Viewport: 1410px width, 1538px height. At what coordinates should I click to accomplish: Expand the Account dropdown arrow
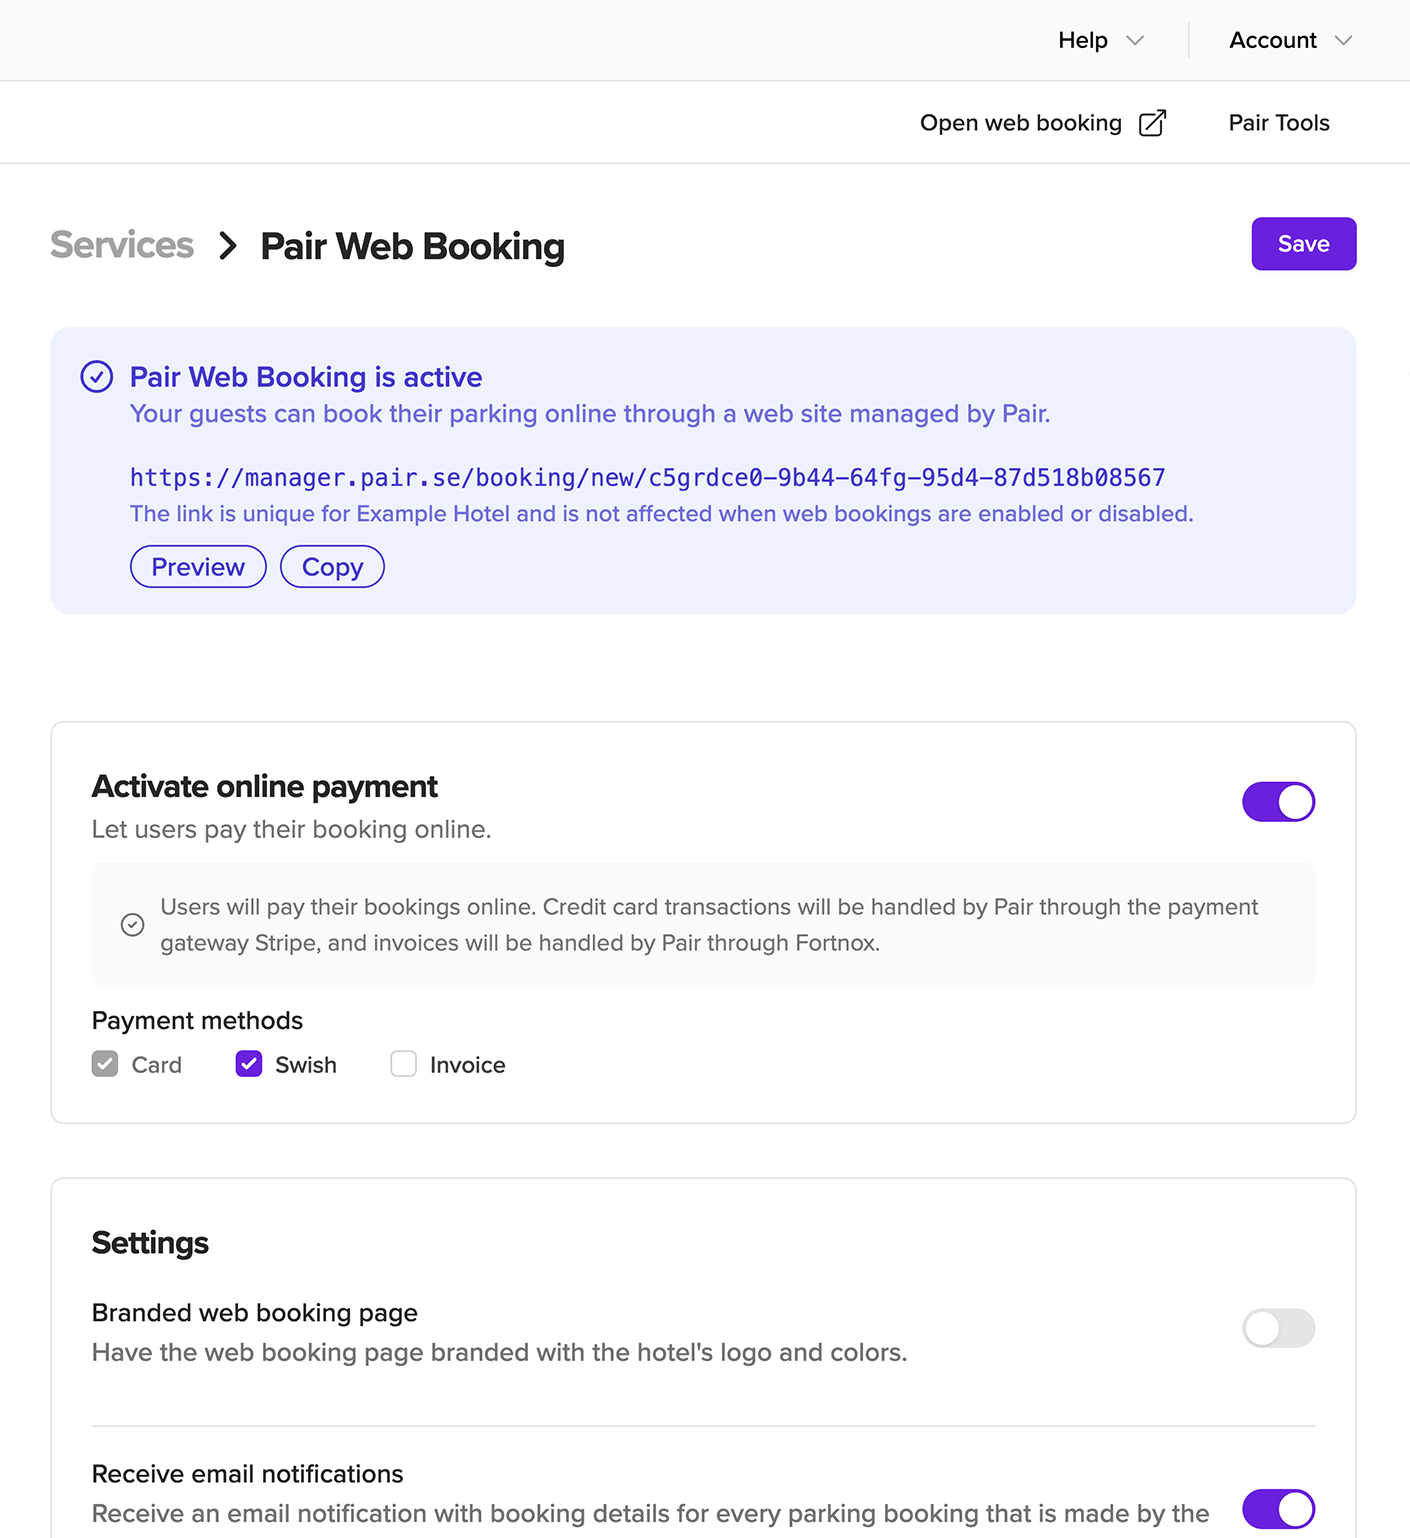(x=1343, y=41)
